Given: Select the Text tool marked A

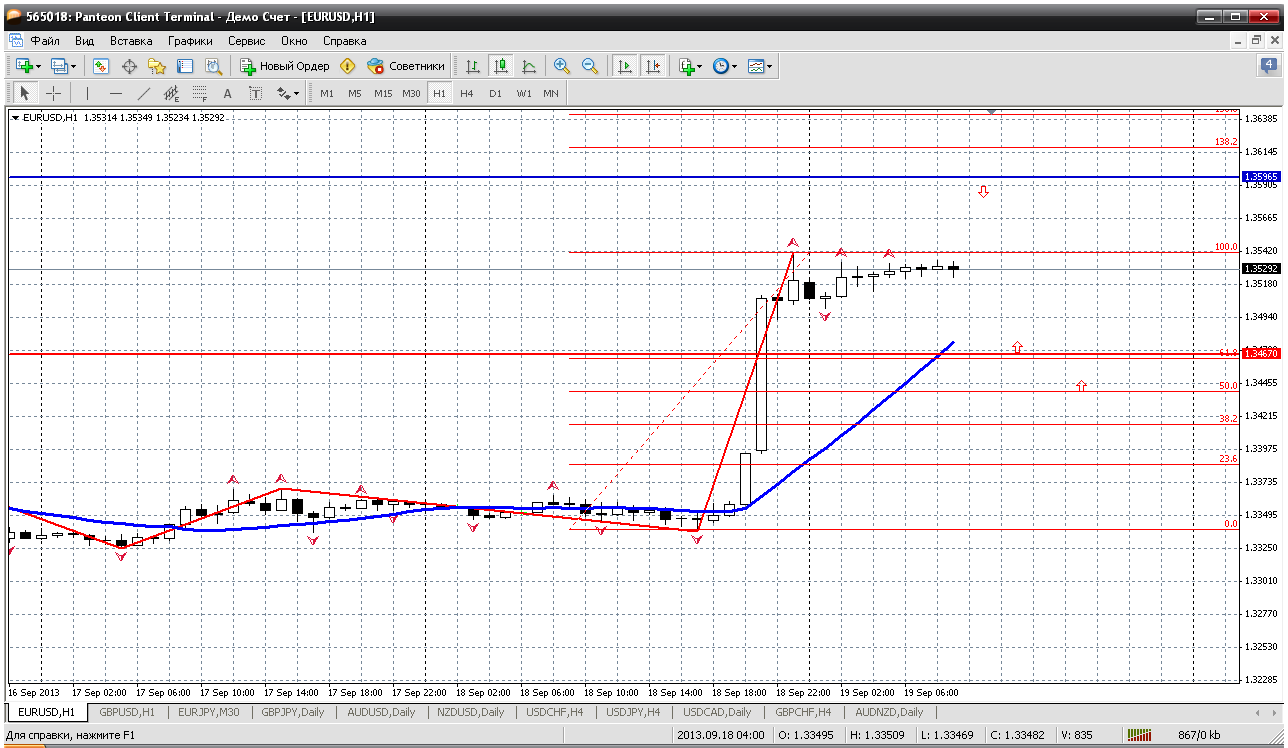Looking at the screenshot, I should pyautogui.click(x=227, y=93).
